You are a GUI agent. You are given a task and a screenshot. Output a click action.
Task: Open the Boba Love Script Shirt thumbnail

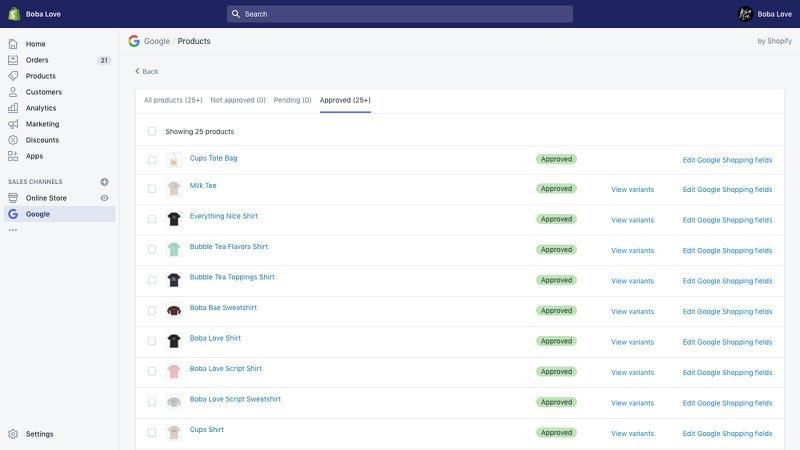tap(174, 371)
